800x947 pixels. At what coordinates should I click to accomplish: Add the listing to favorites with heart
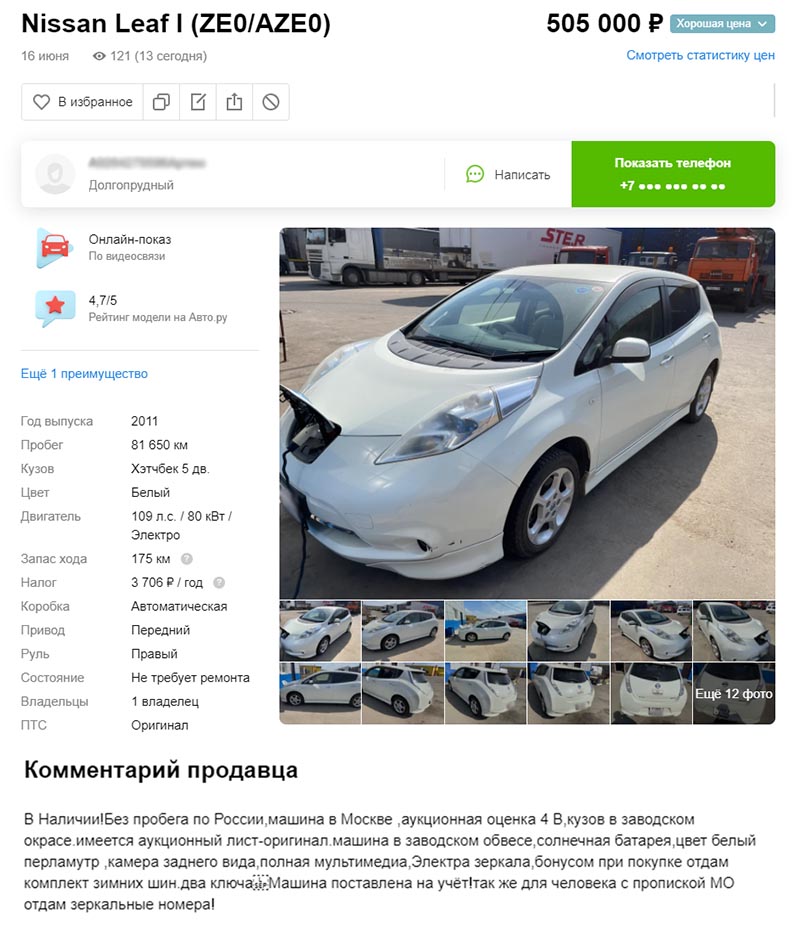click(x=82, y=102)
